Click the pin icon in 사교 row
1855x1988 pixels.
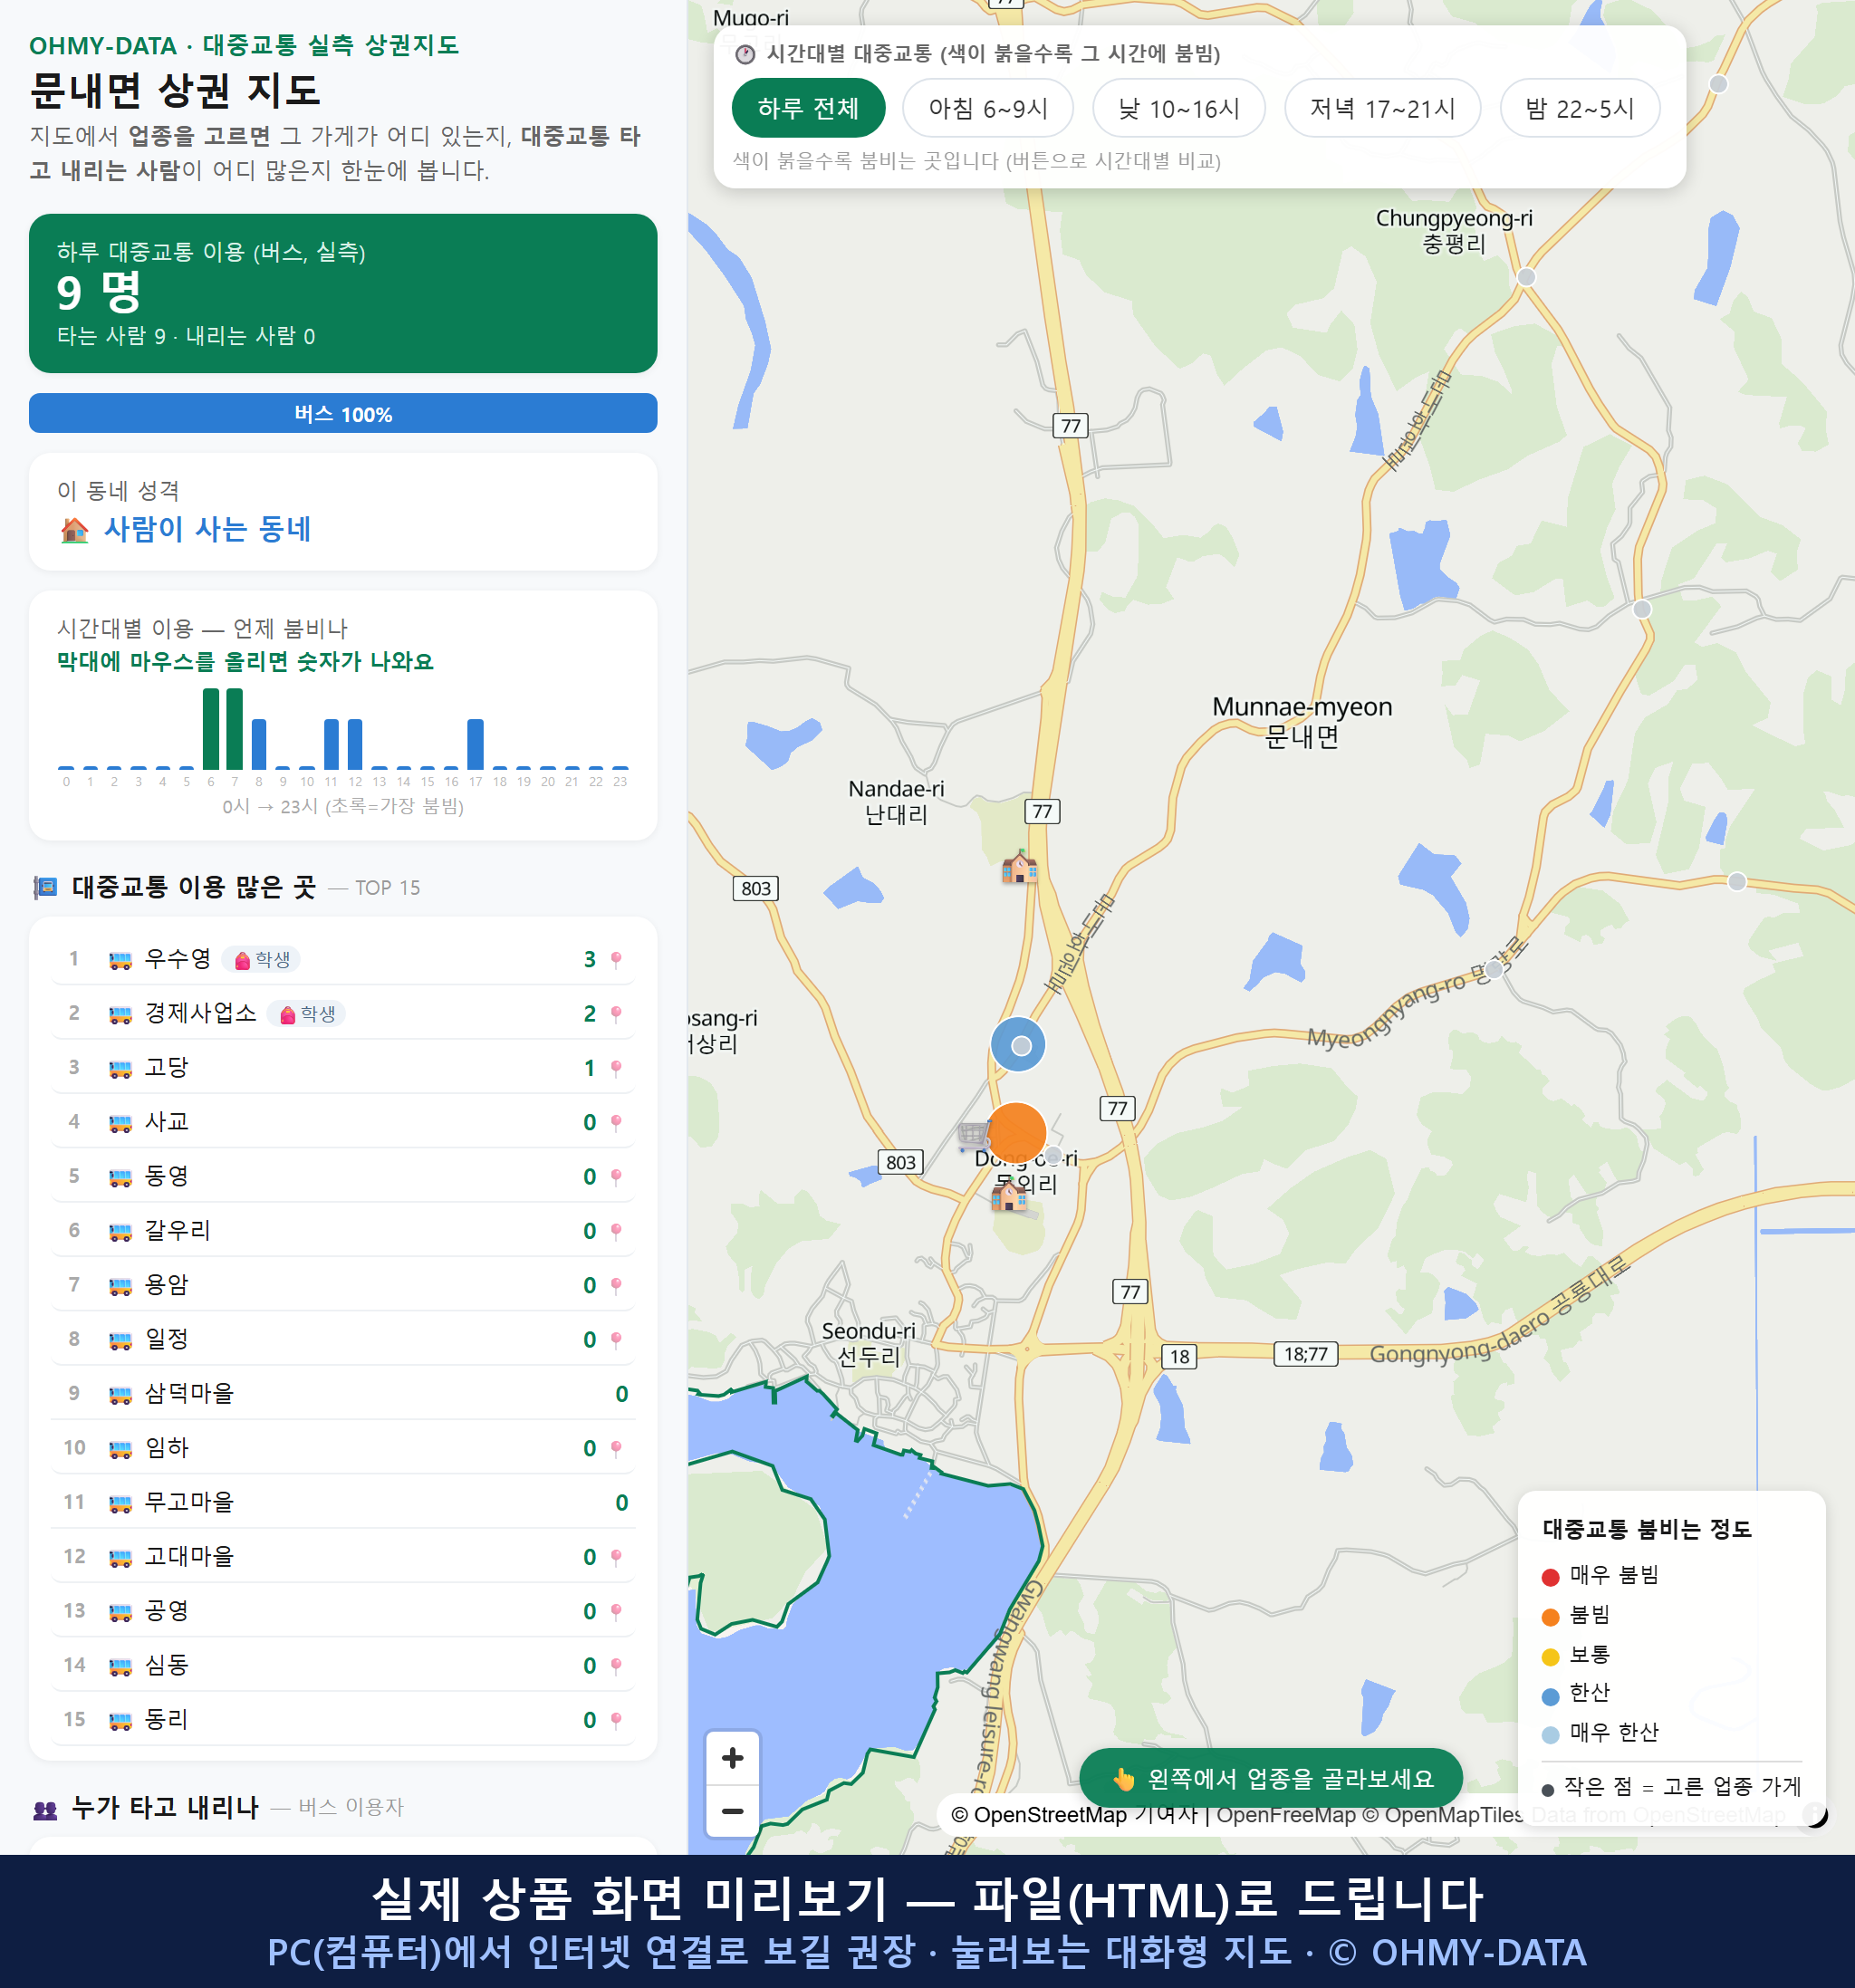(x=616, y=1122)
